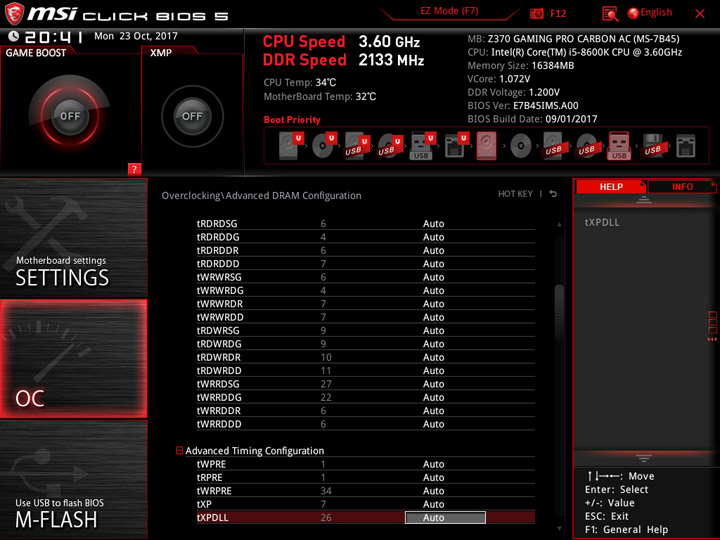Switch to the INFO tab
The width and height of the screenshot is (720, 540).
coord(682,186)
